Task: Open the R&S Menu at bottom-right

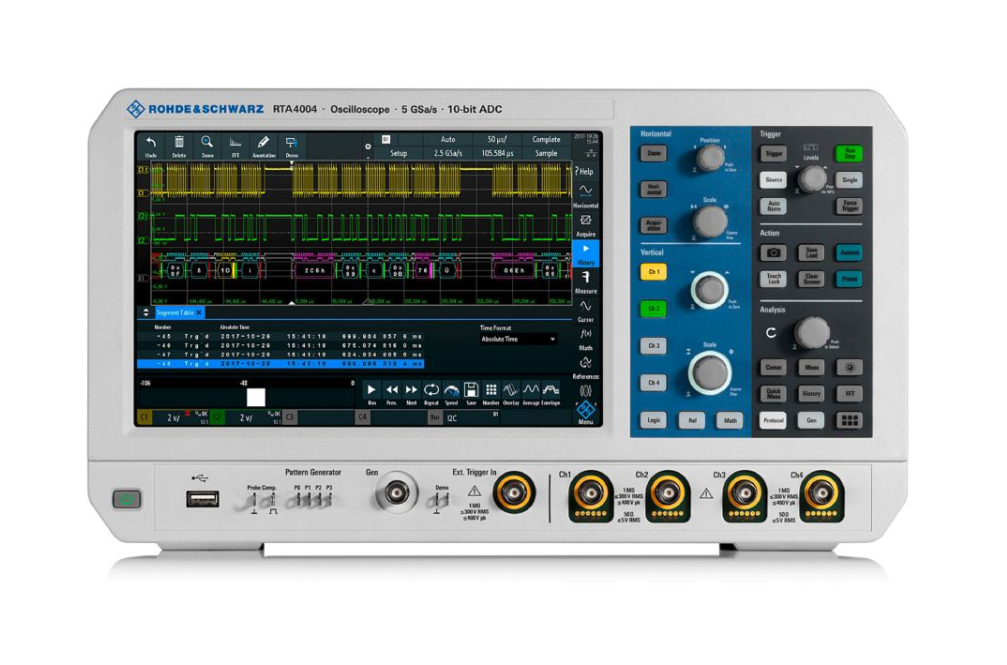Action: [x=585, y=411]
